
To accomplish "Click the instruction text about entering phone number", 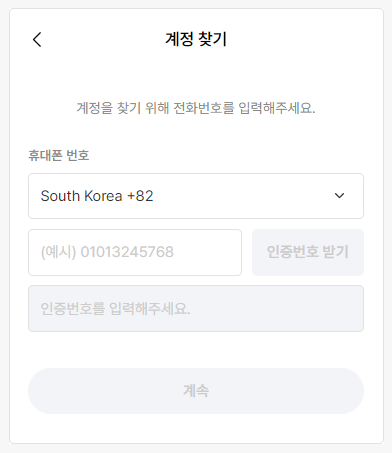I will [x=196, y=108].
